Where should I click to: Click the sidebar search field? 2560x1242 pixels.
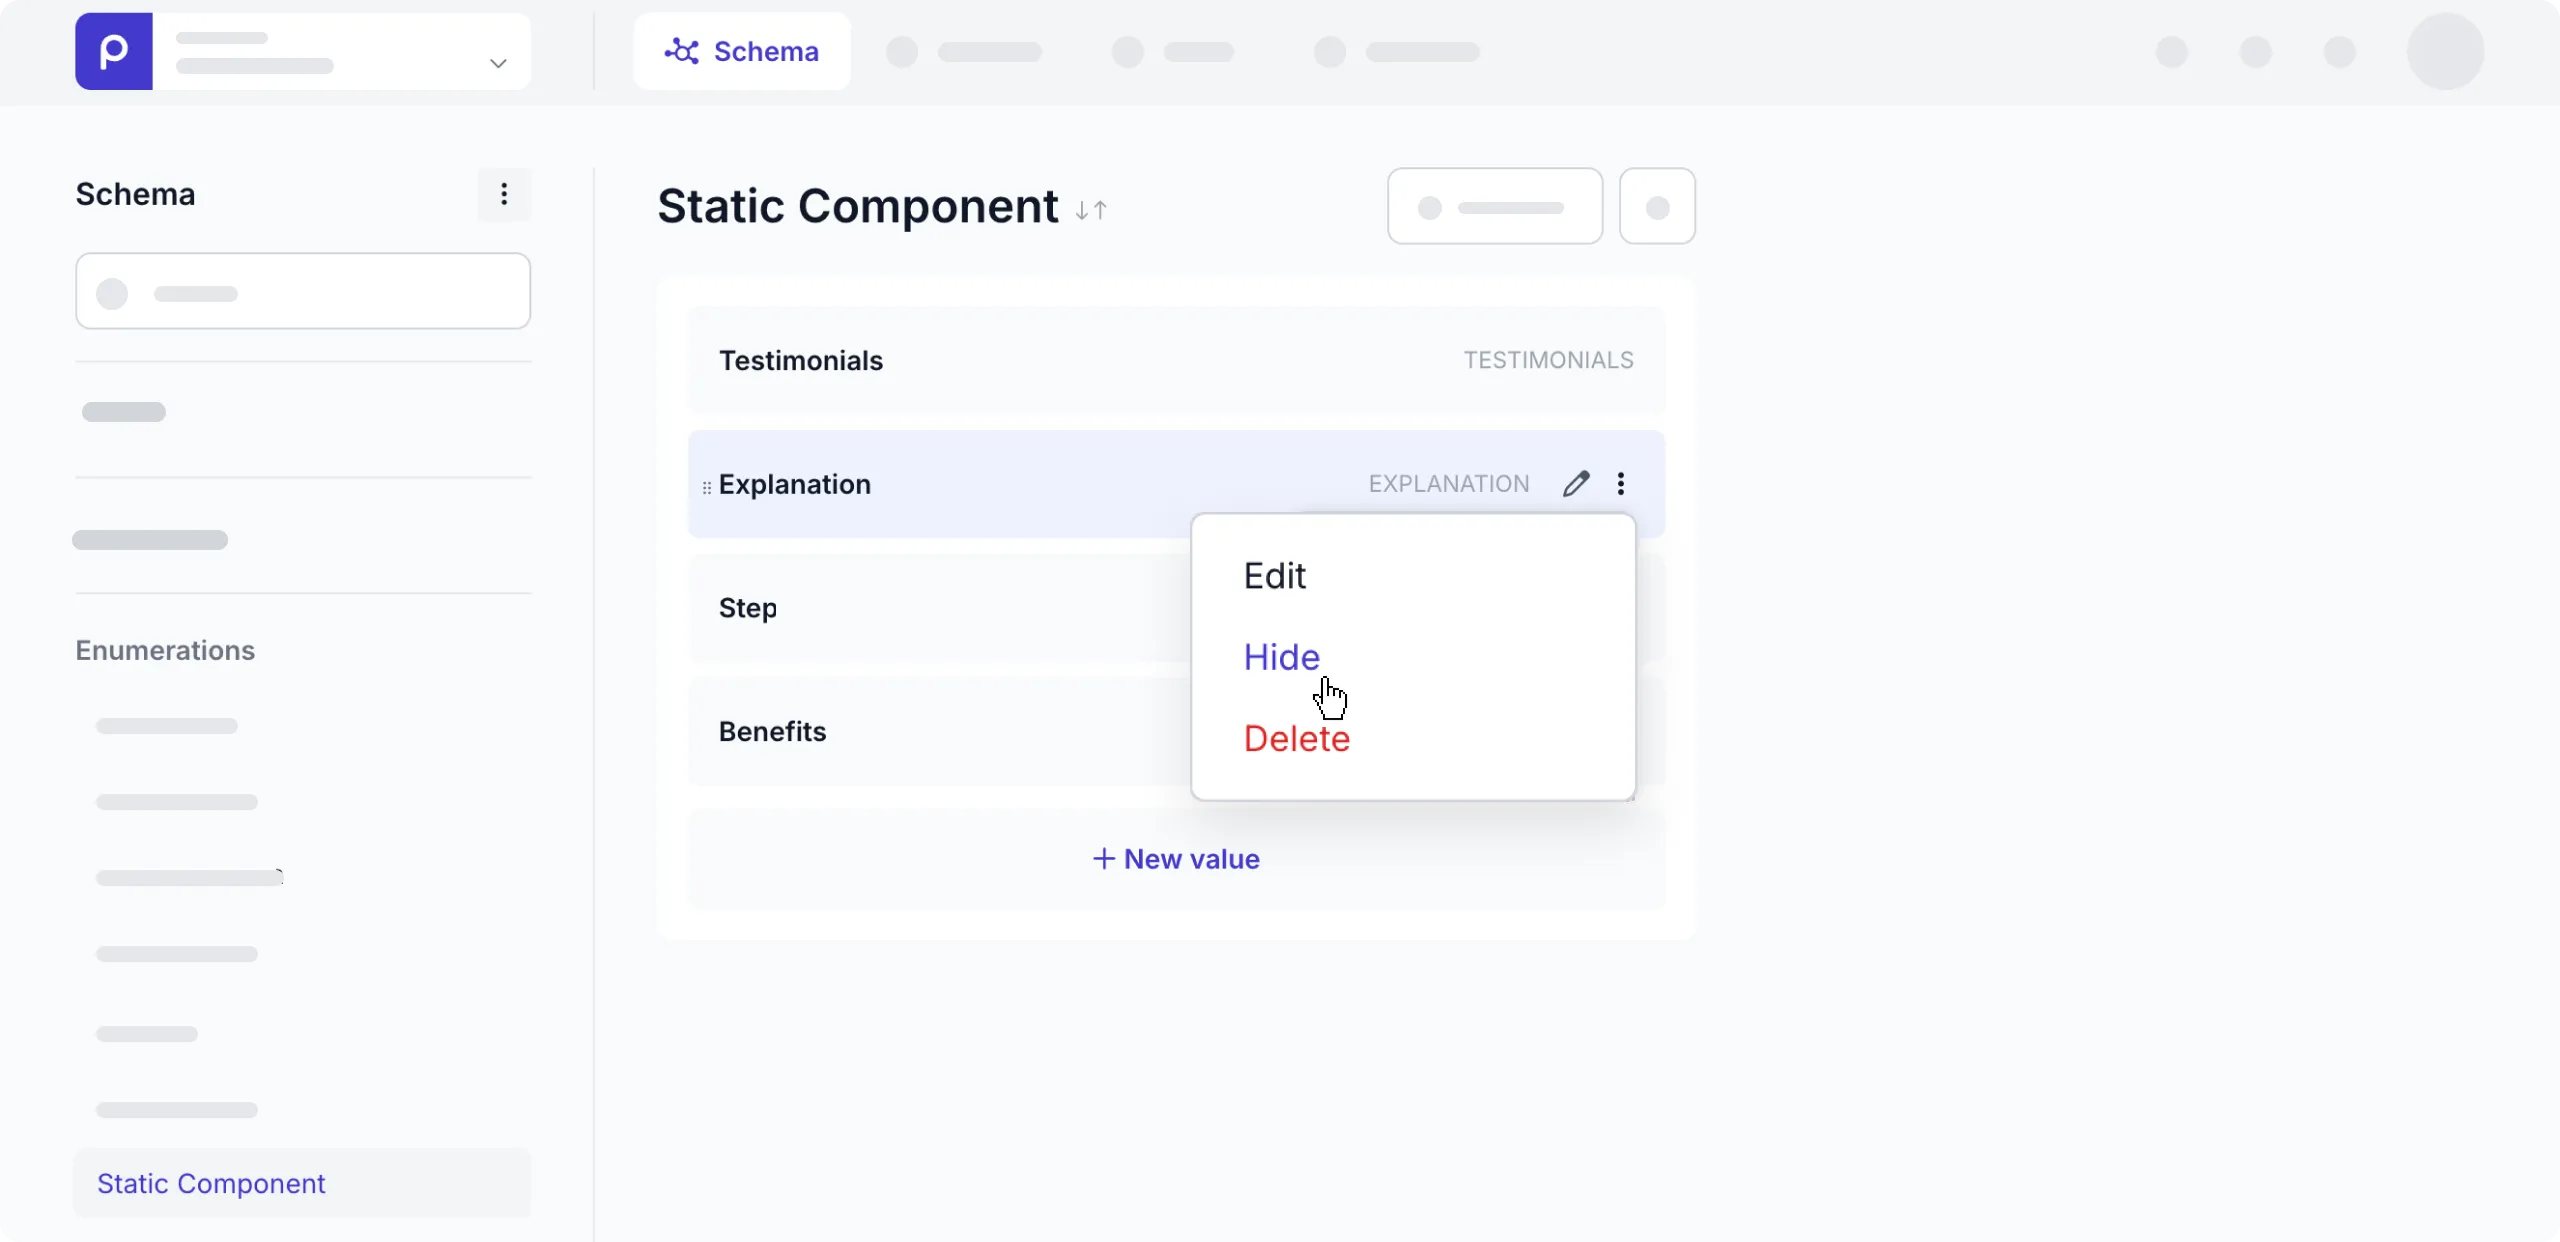(302, 291)
